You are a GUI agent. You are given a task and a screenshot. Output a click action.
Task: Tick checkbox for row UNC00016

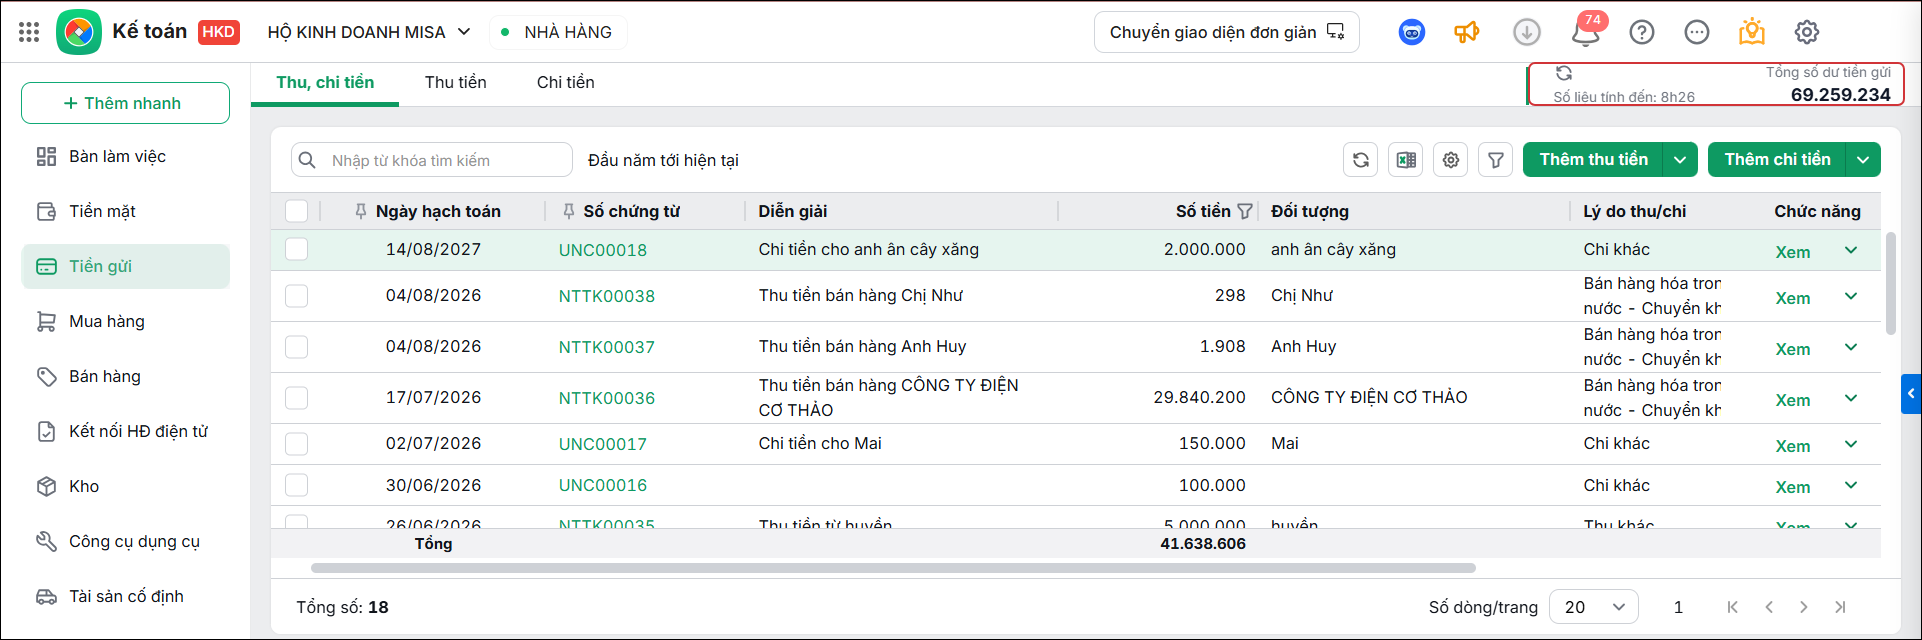(296, 485)
